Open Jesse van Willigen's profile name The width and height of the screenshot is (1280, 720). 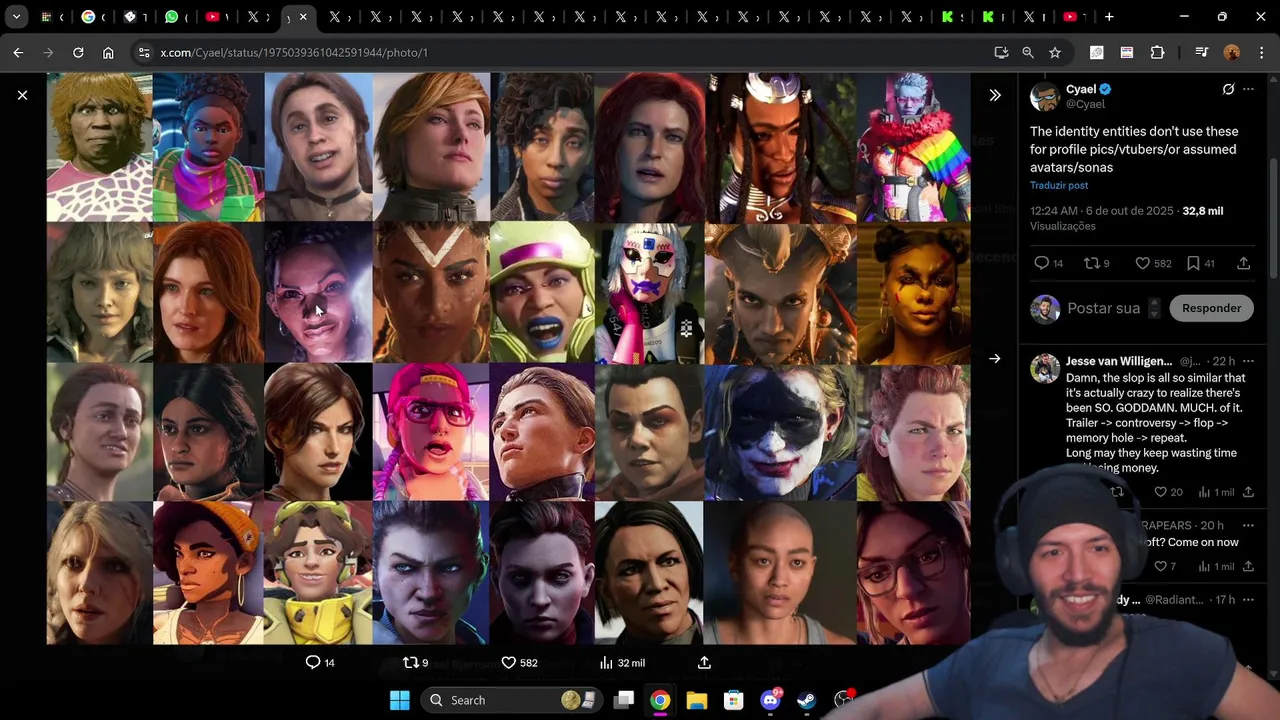tap(1119, 361)
